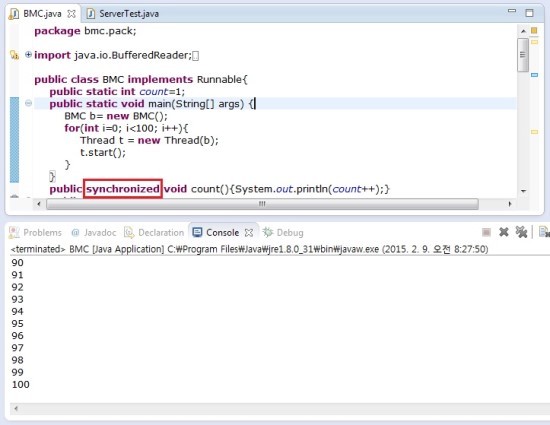Click 'public static int count=1;' line

coord(117,92)
